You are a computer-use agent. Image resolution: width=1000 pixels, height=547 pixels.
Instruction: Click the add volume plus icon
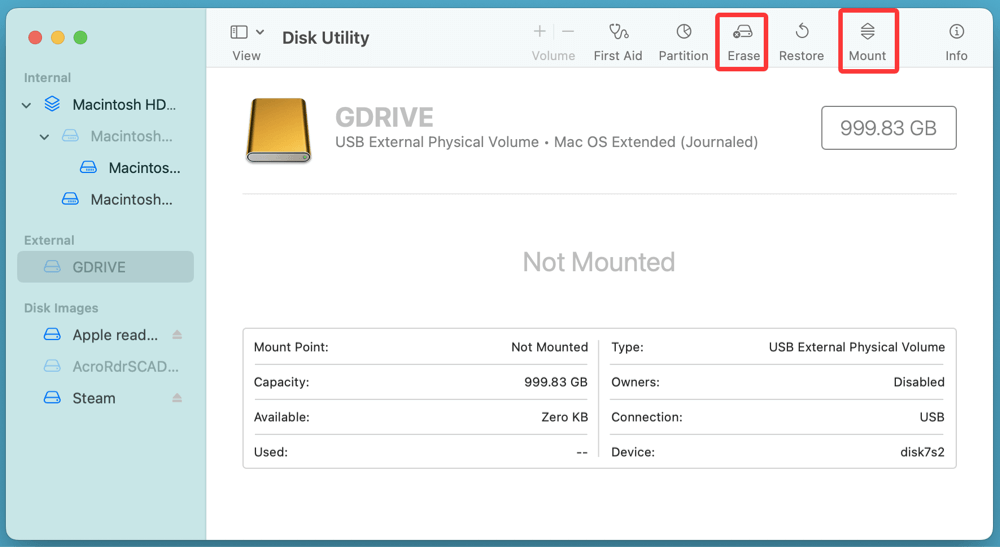coord(540,31)
